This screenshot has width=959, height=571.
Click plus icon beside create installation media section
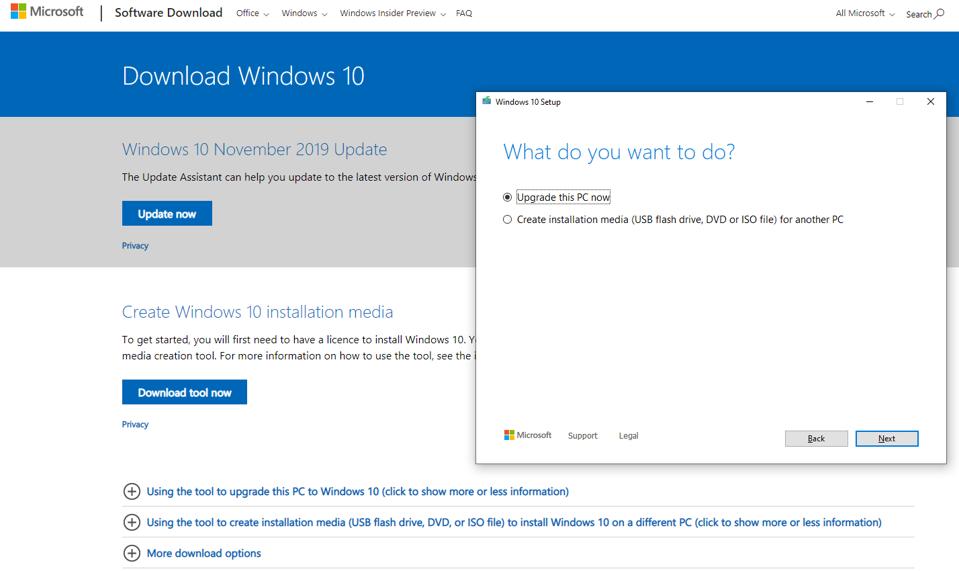[131, 522]
